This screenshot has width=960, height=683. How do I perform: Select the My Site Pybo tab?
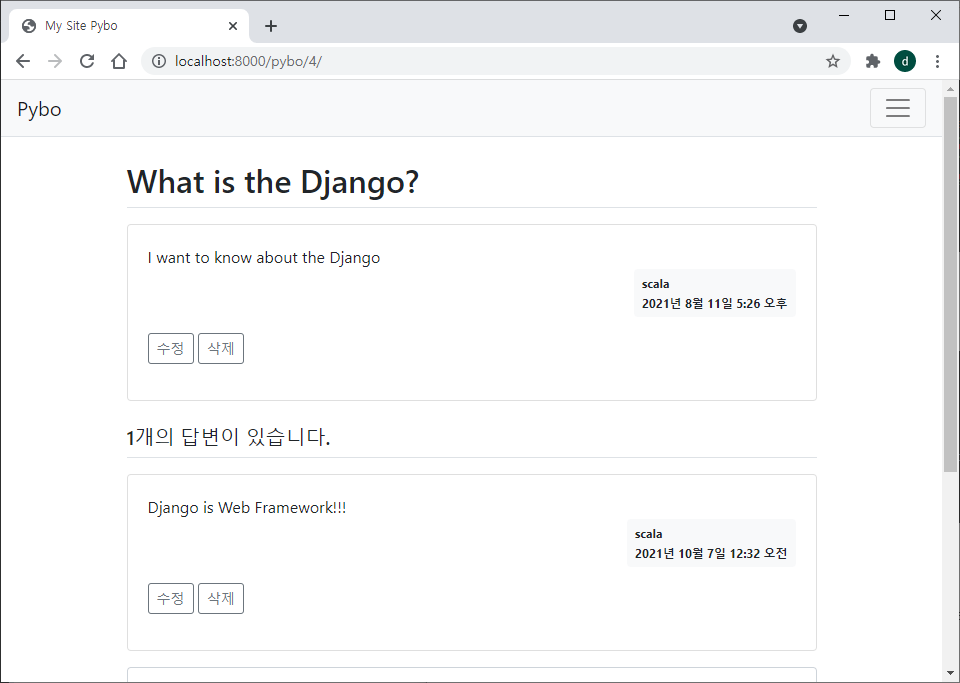(x=129, y=26)
